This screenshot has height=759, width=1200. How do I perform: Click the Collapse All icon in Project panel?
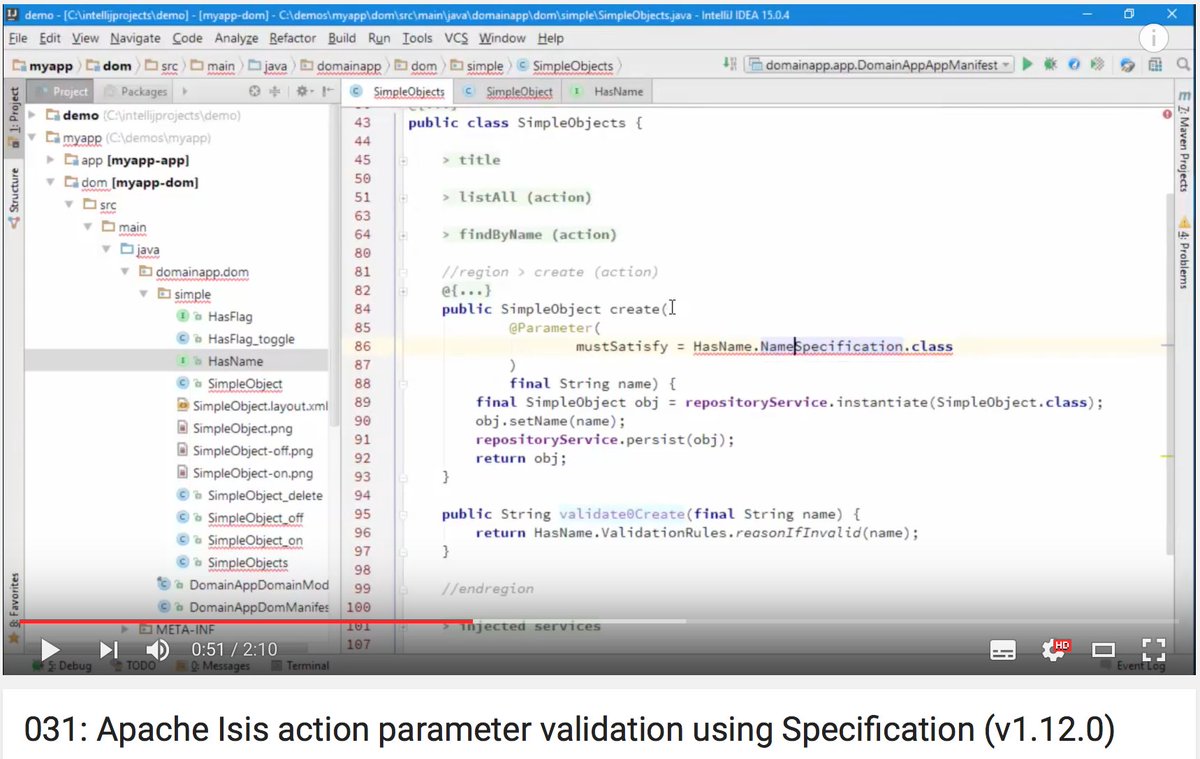275,91
